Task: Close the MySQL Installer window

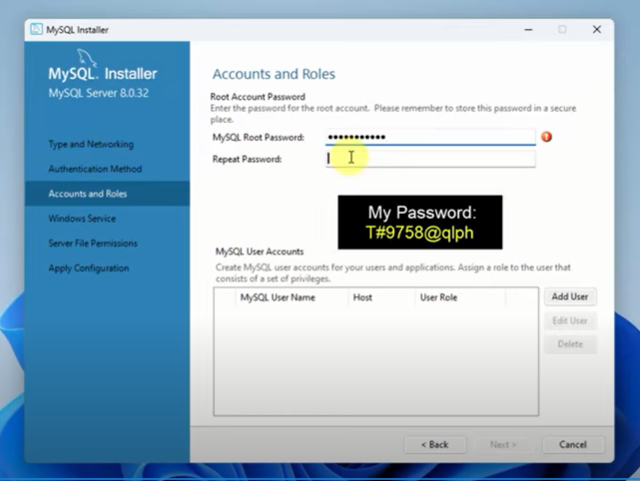Action: pyautogui.click(x=597, y=29)
